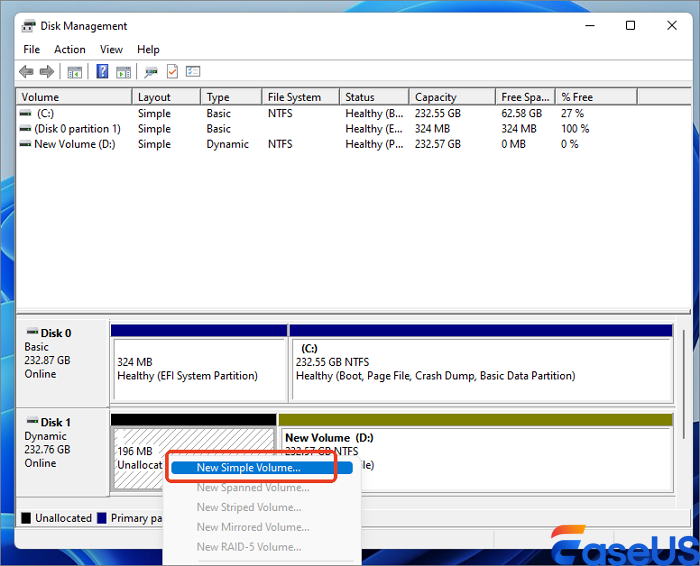
Task: Click the settings list toolbar icon
Action: [193, 71]
